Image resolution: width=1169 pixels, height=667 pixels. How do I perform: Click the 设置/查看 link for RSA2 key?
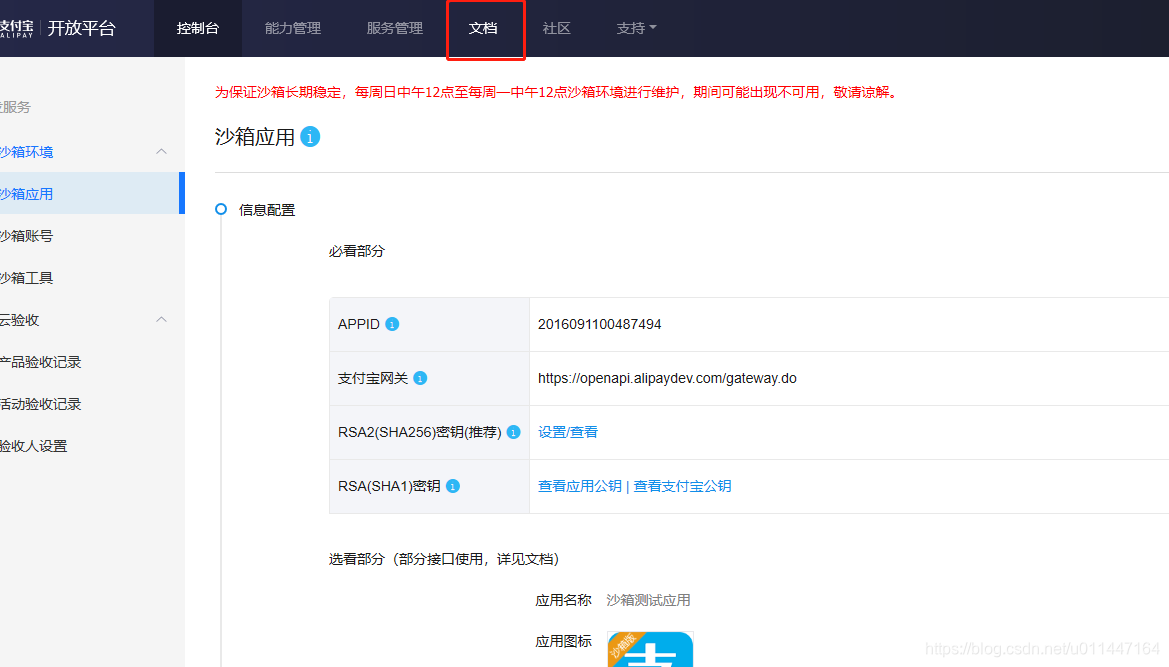[568, 432]
